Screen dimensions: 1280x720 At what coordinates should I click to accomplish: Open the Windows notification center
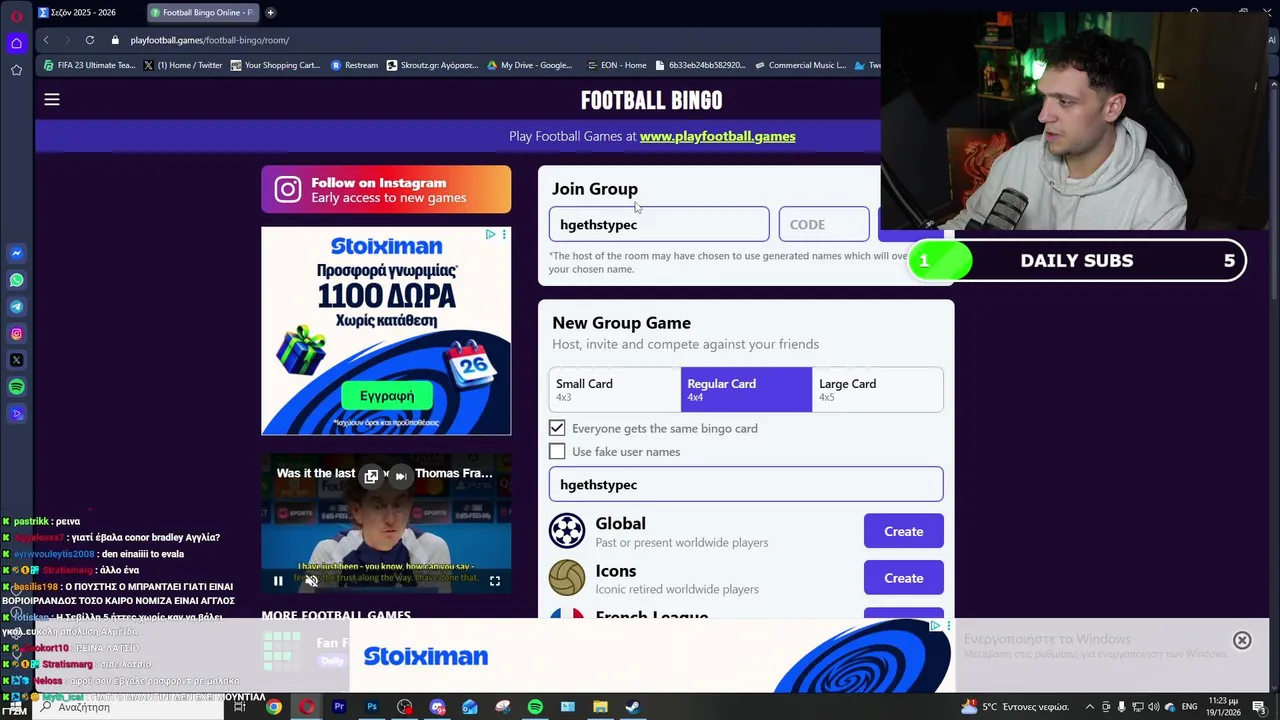(x=1259, y=707)
